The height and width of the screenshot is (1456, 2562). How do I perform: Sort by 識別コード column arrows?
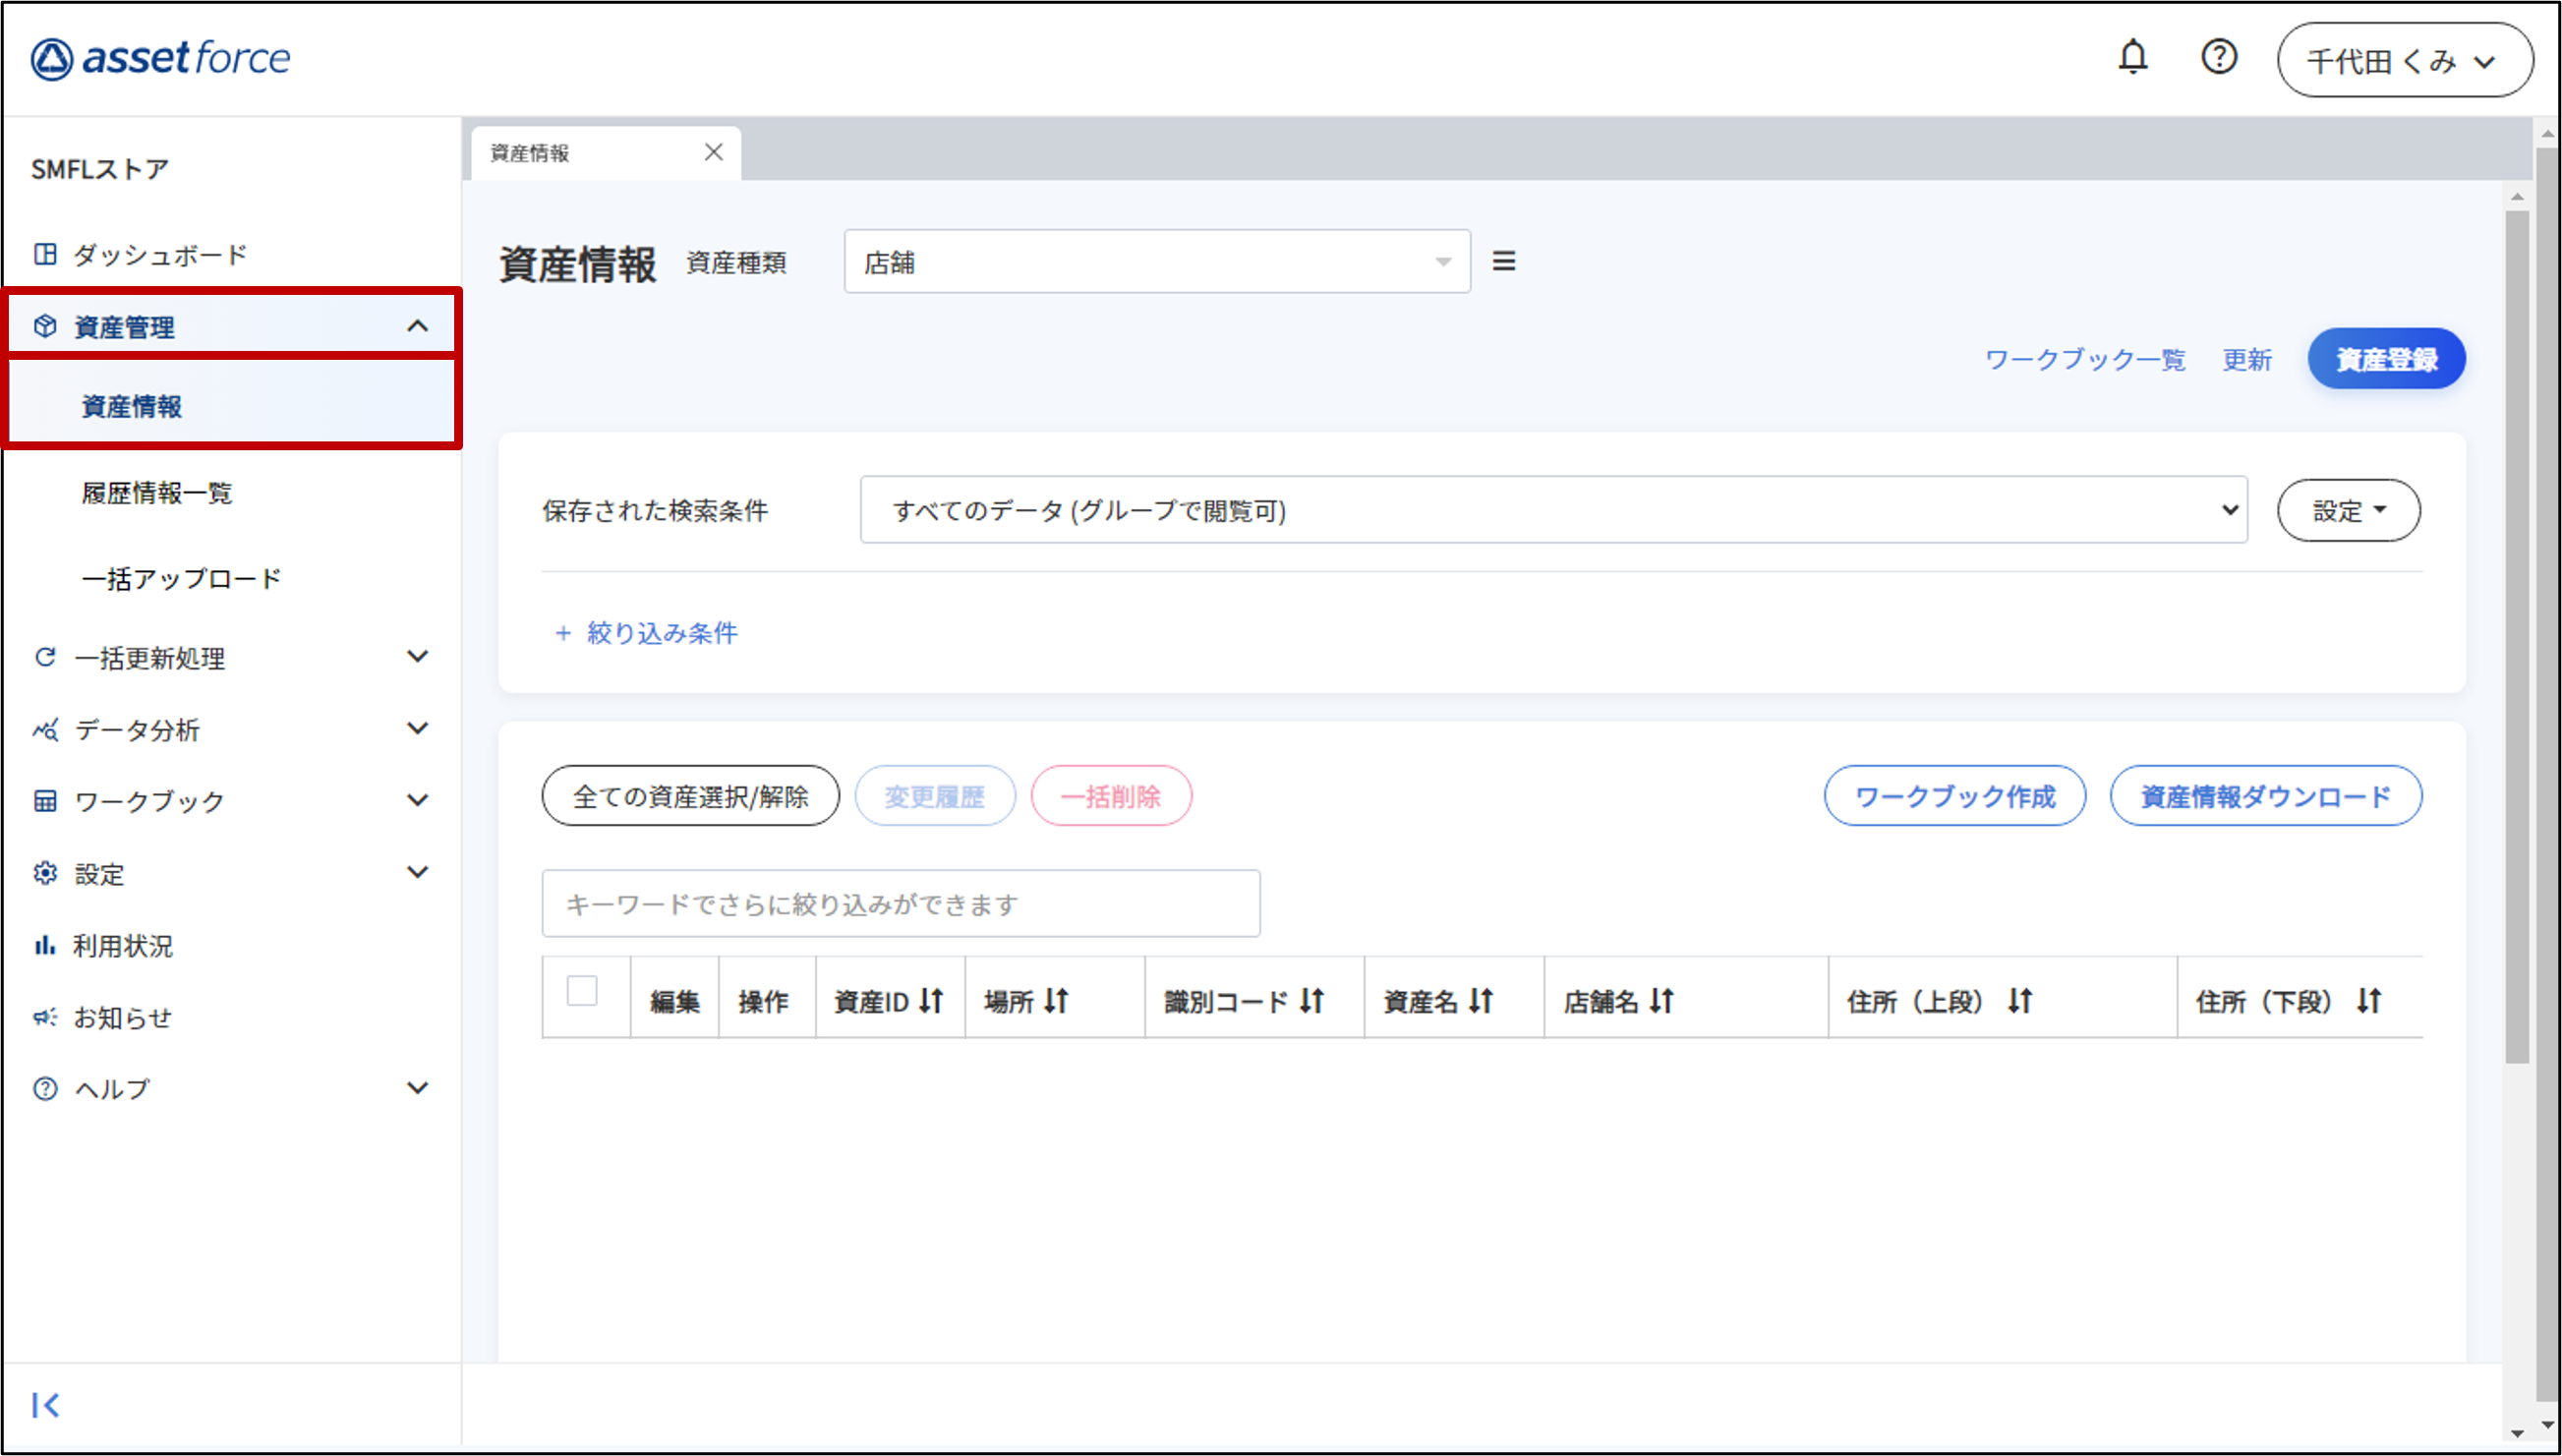coord(1311,1001)
